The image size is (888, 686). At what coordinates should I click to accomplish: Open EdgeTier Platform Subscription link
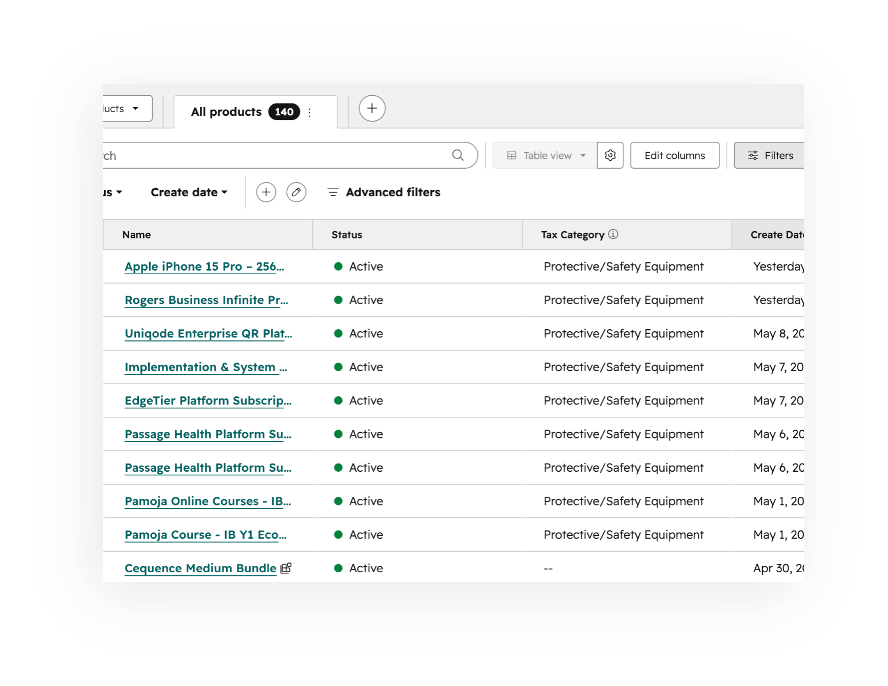click(208, 400)
